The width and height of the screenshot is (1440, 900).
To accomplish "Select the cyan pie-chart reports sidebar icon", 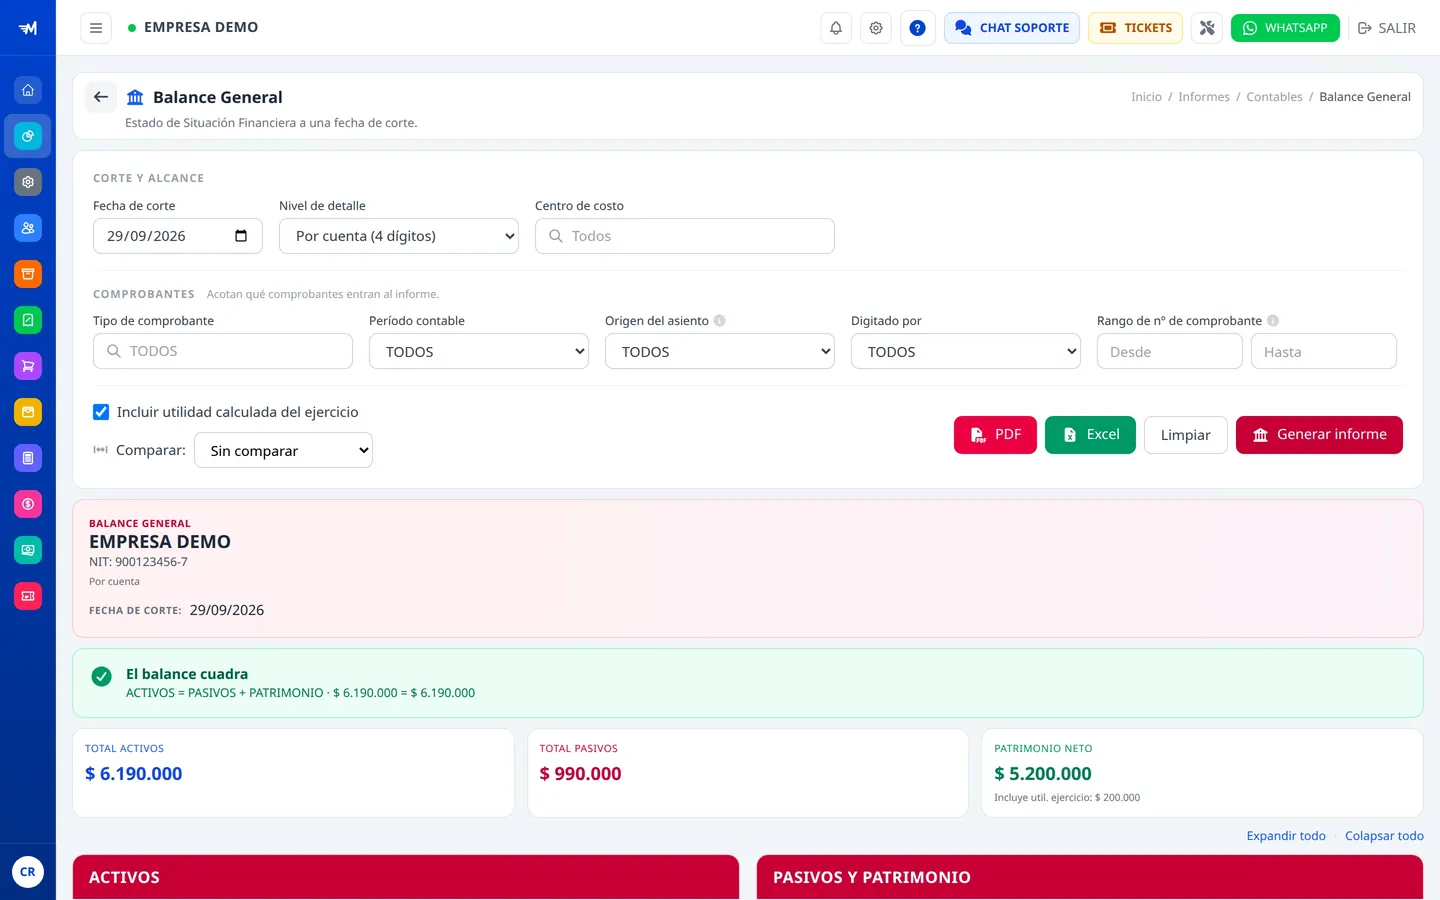I will [28, 136].
